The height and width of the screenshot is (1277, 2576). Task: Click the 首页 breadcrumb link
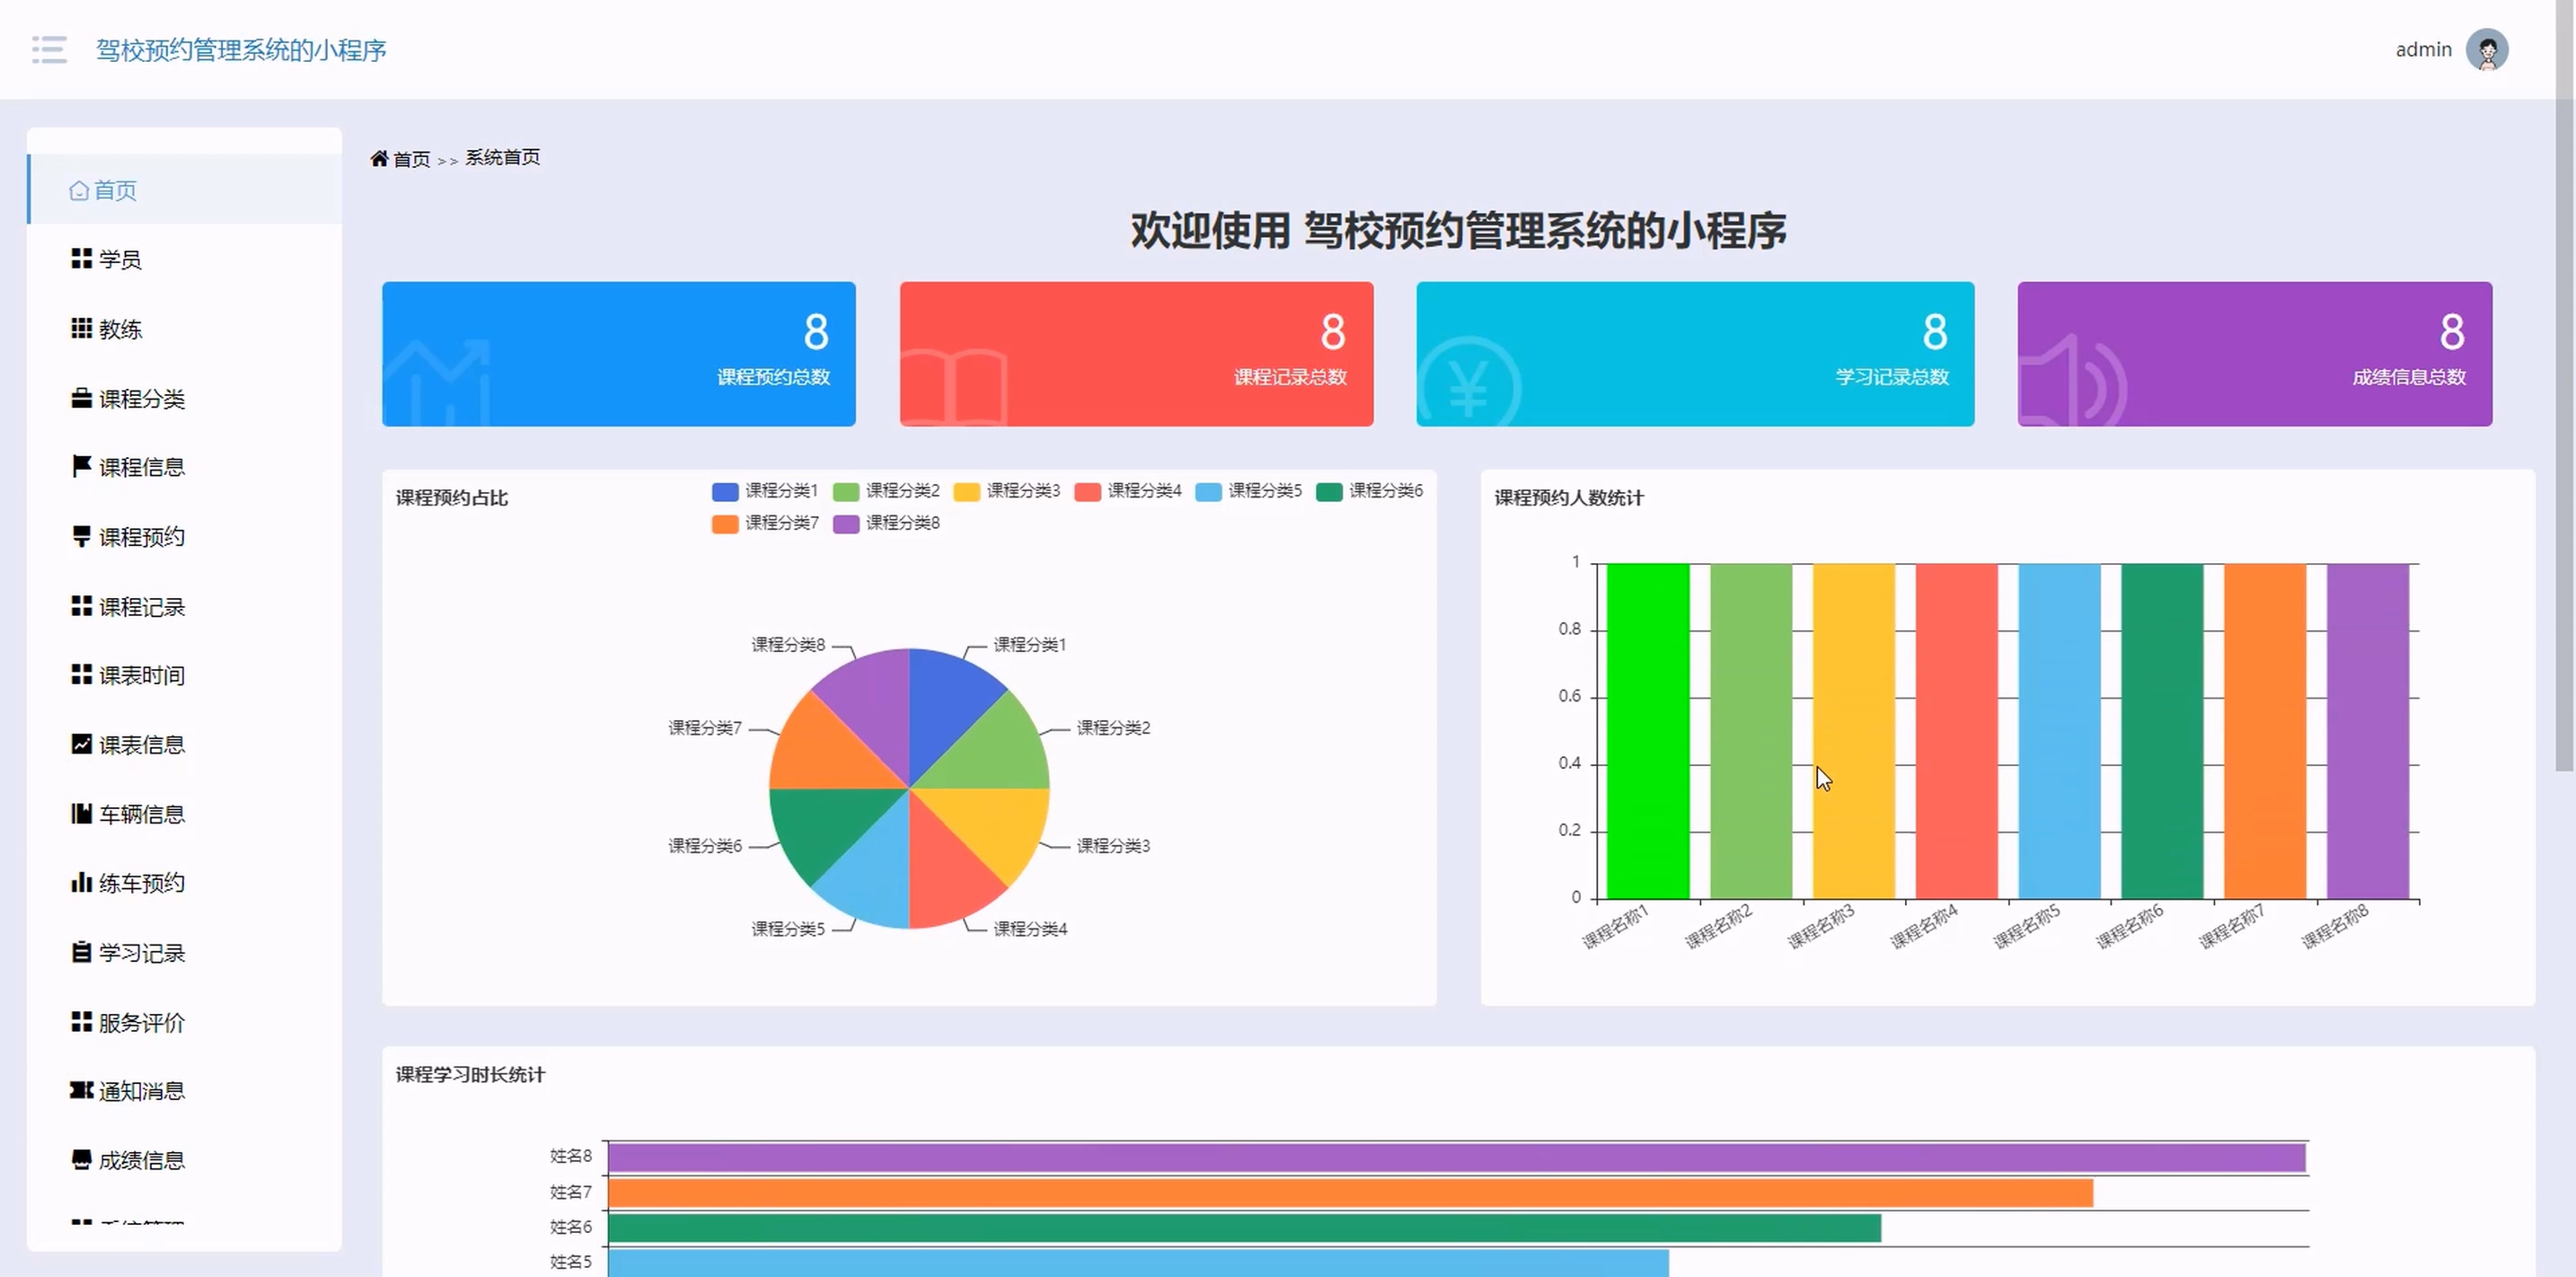pos(411,159)
